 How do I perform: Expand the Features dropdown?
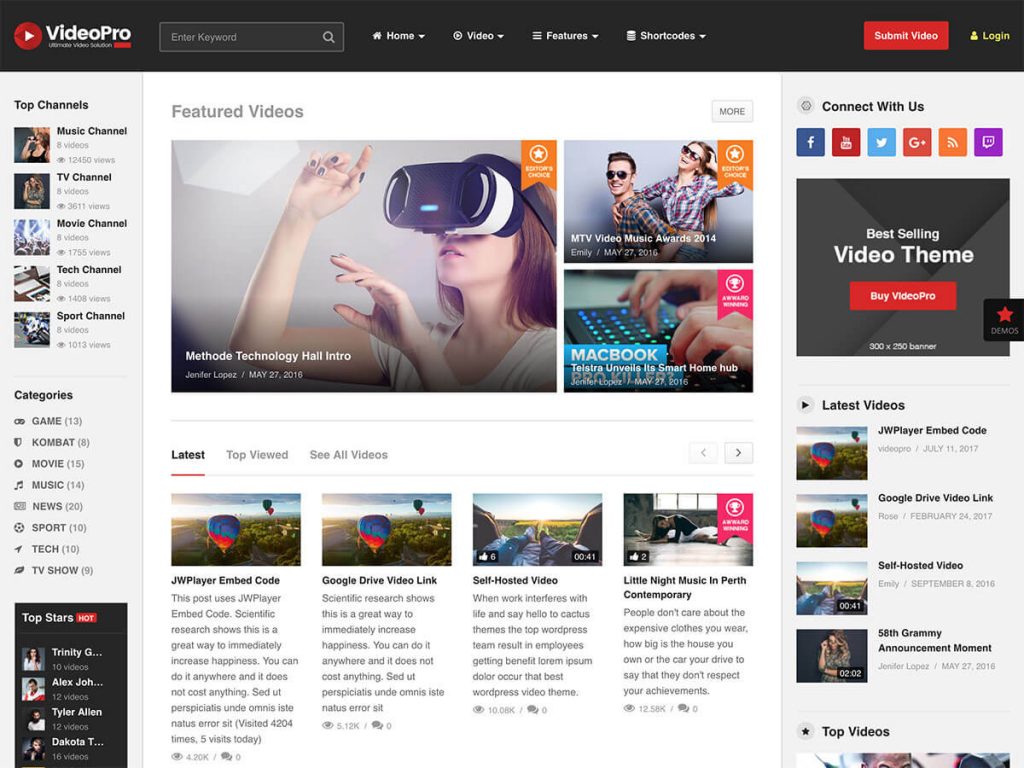click(564, 35)
